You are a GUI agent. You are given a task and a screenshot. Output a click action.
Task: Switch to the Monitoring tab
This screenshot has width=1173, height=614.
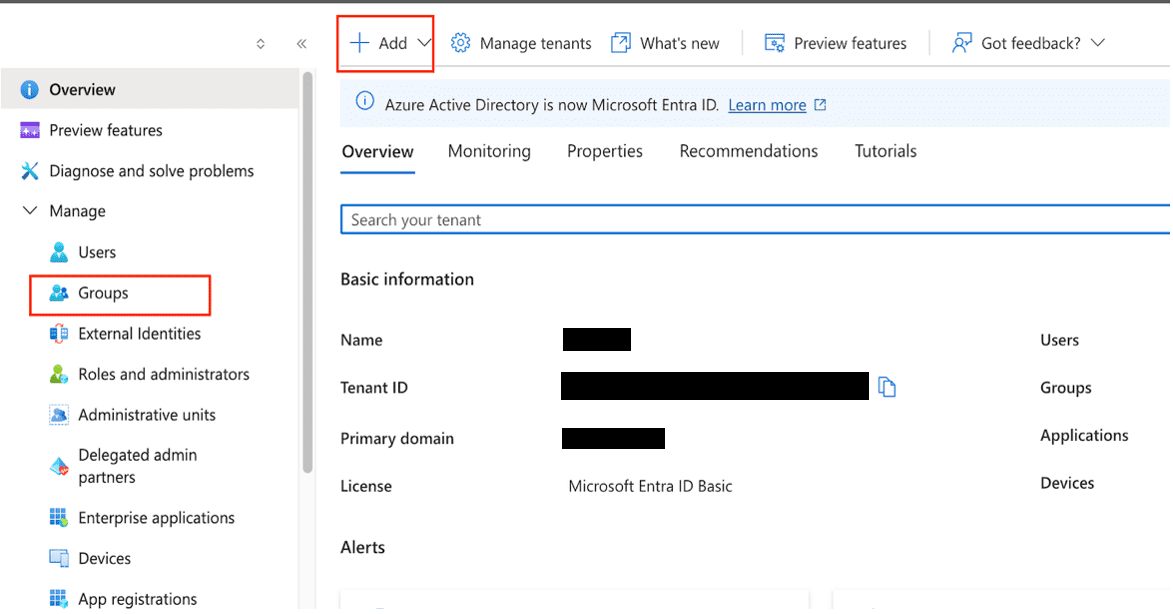[x=489, y=151]
